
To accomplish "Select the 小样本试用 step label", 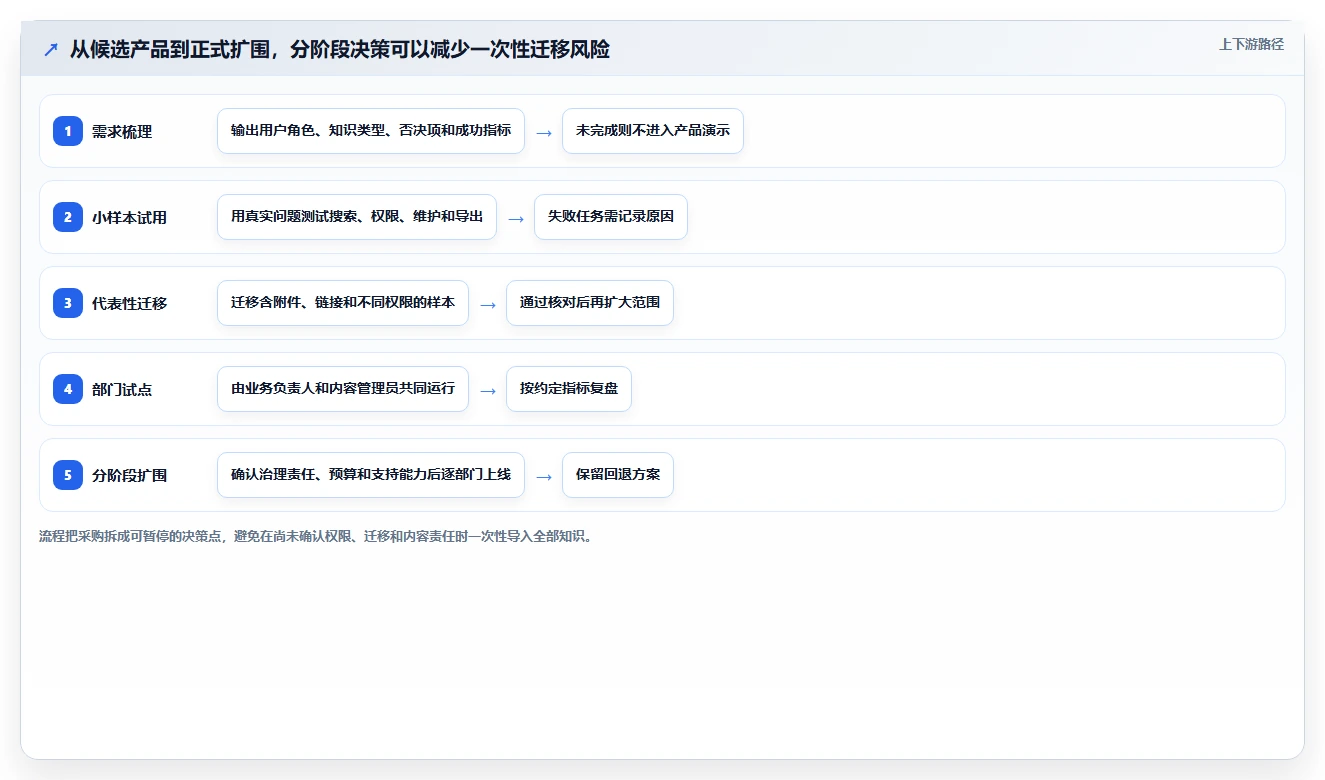I will pyautogui.click(x=129, y=218).
